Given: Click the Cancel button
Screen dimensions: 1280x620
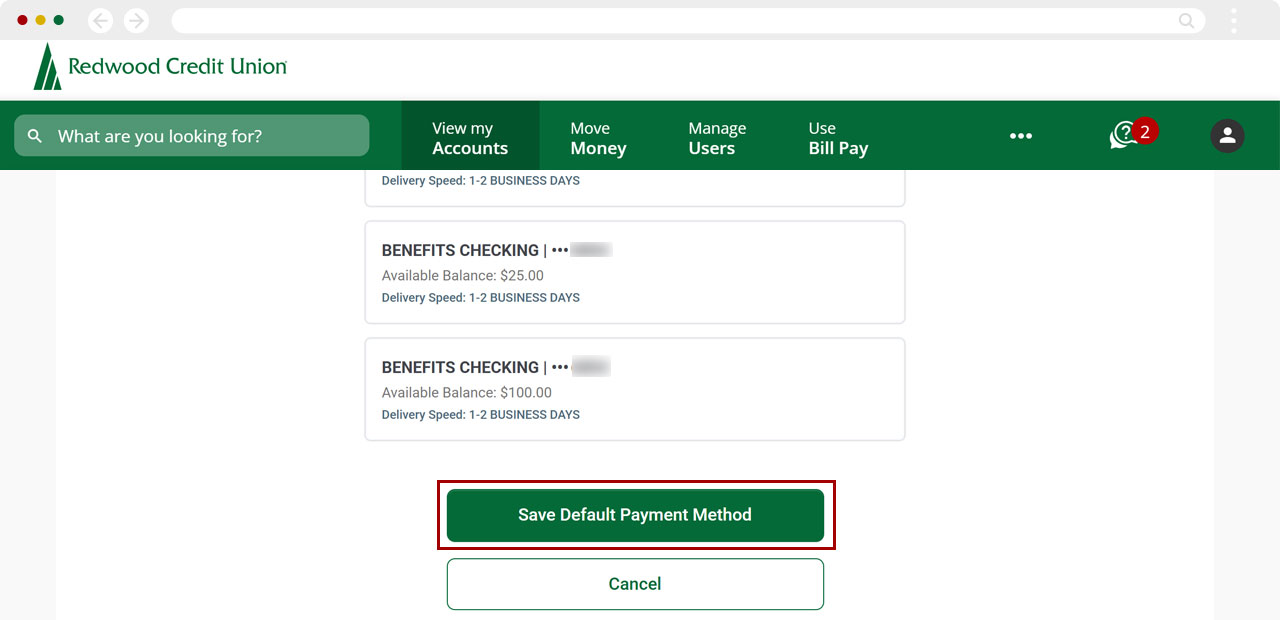Looking at the screenshot, I should (635, 584).
